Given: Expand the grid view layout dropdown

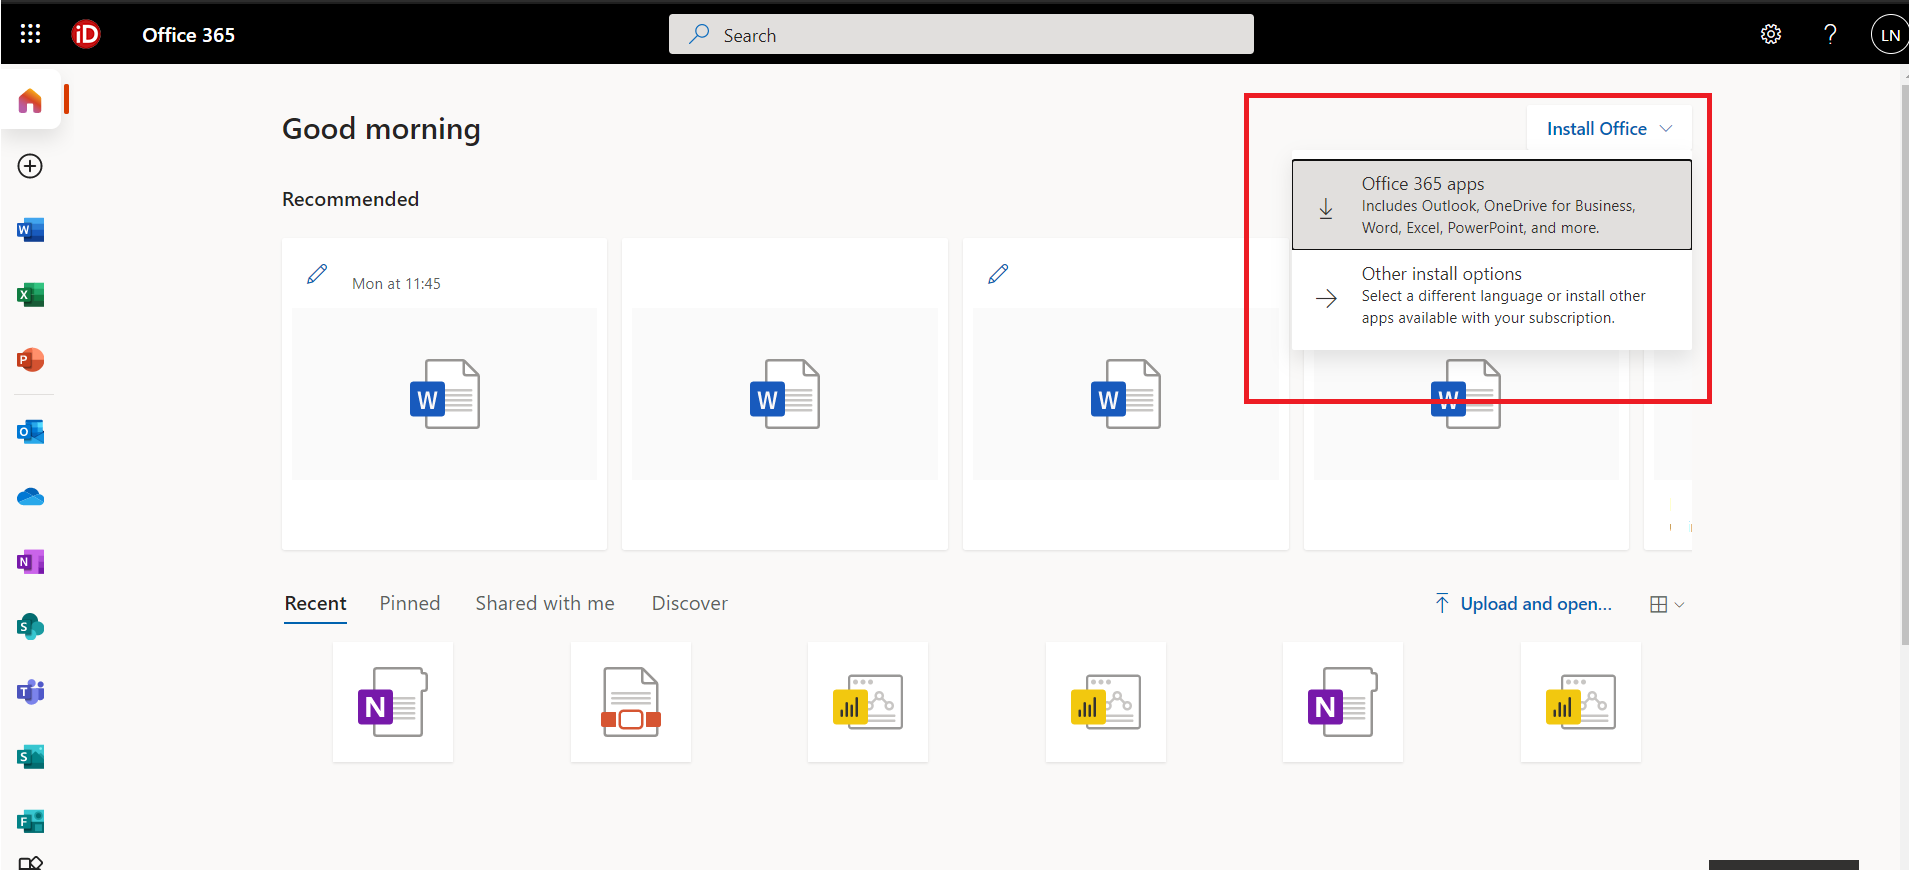Looking at the screenshot, I should pos(1667,604).
